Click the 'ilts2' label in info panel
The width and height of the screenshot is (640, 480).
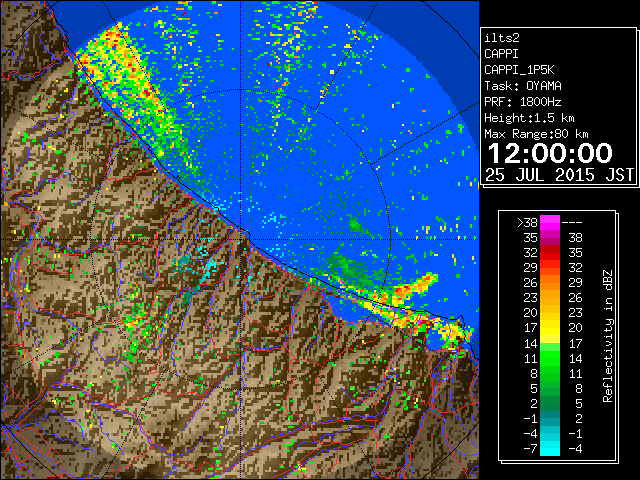[502, 38]
